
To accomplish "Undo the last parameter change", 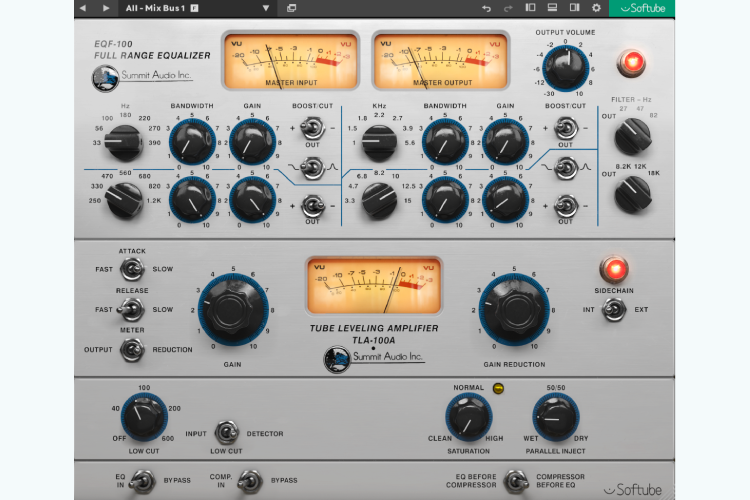I will coord(486,8).
